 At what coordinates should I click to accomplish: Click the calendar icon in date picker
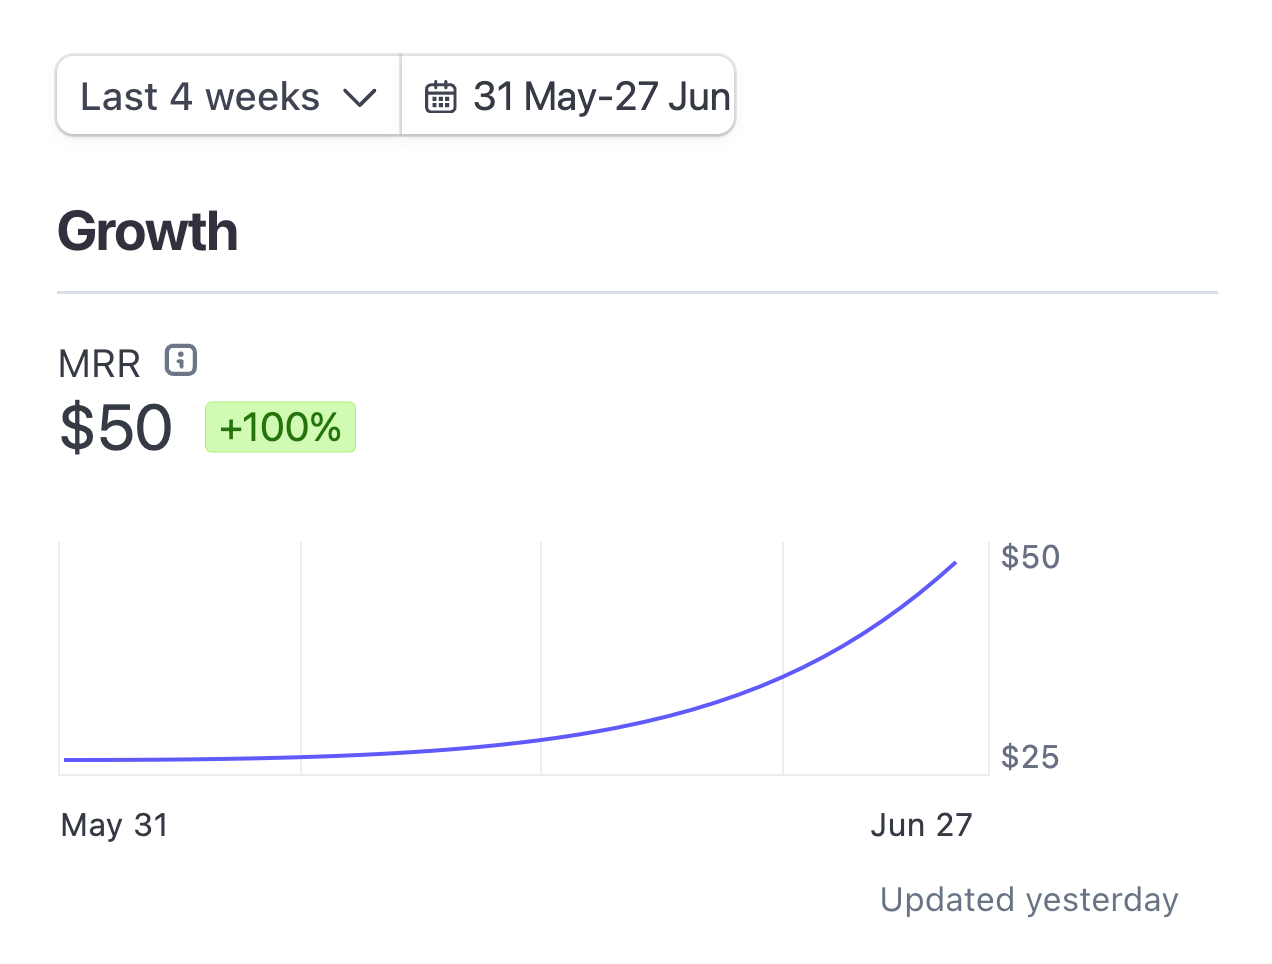[x=441, y=97]
